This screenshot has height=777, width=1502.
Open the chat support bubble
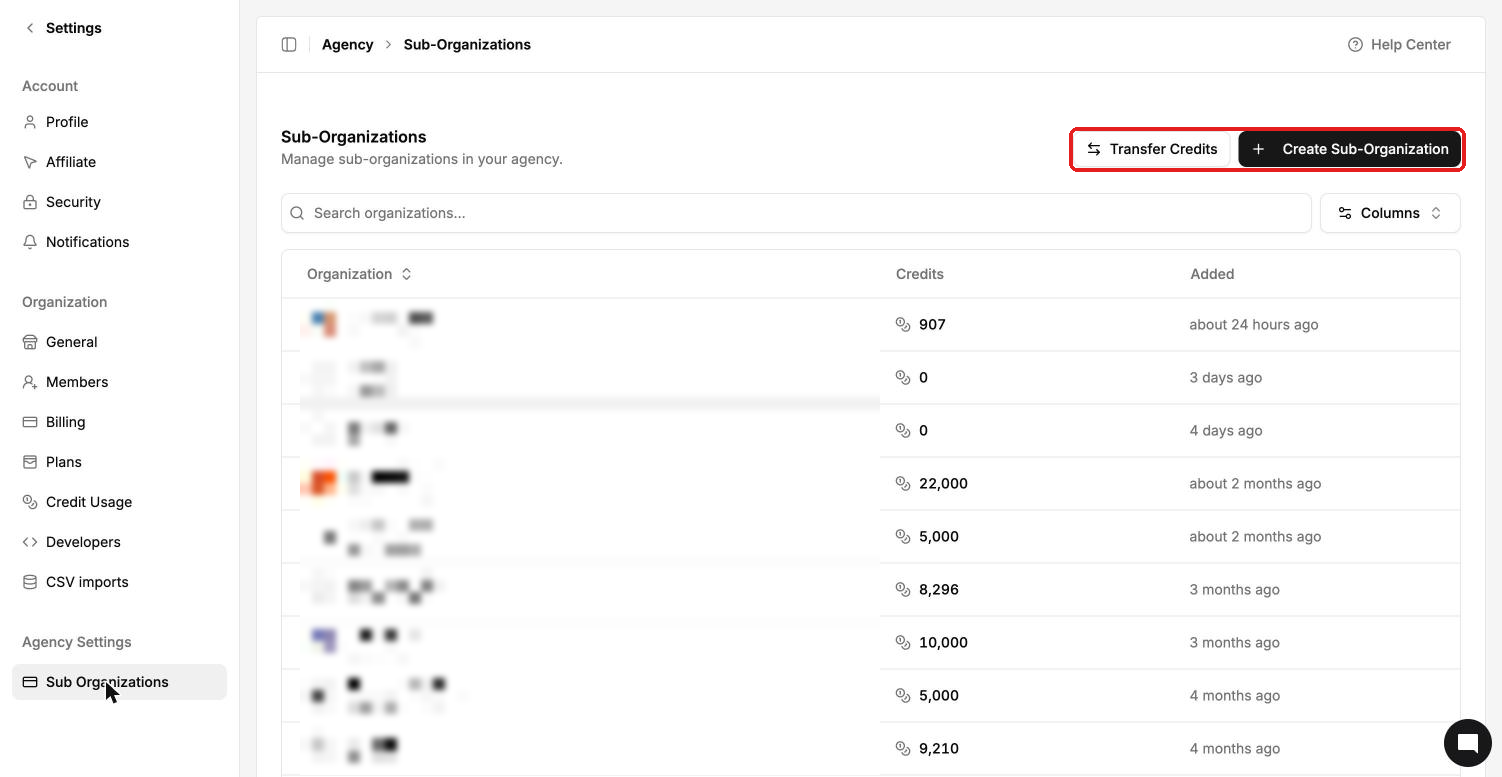click(x=1467, y=742)
